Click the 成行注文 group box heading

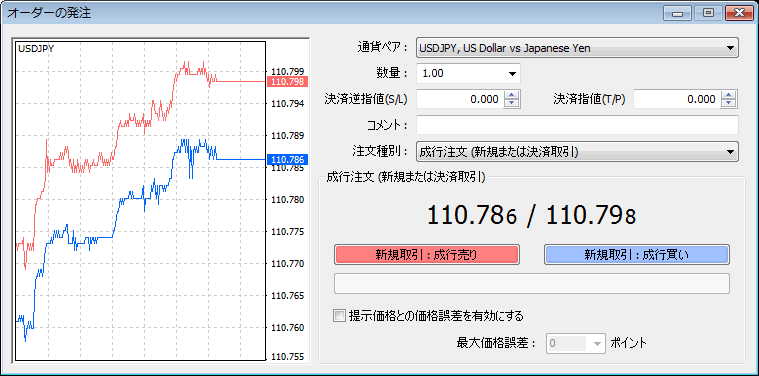pos(406,177)
